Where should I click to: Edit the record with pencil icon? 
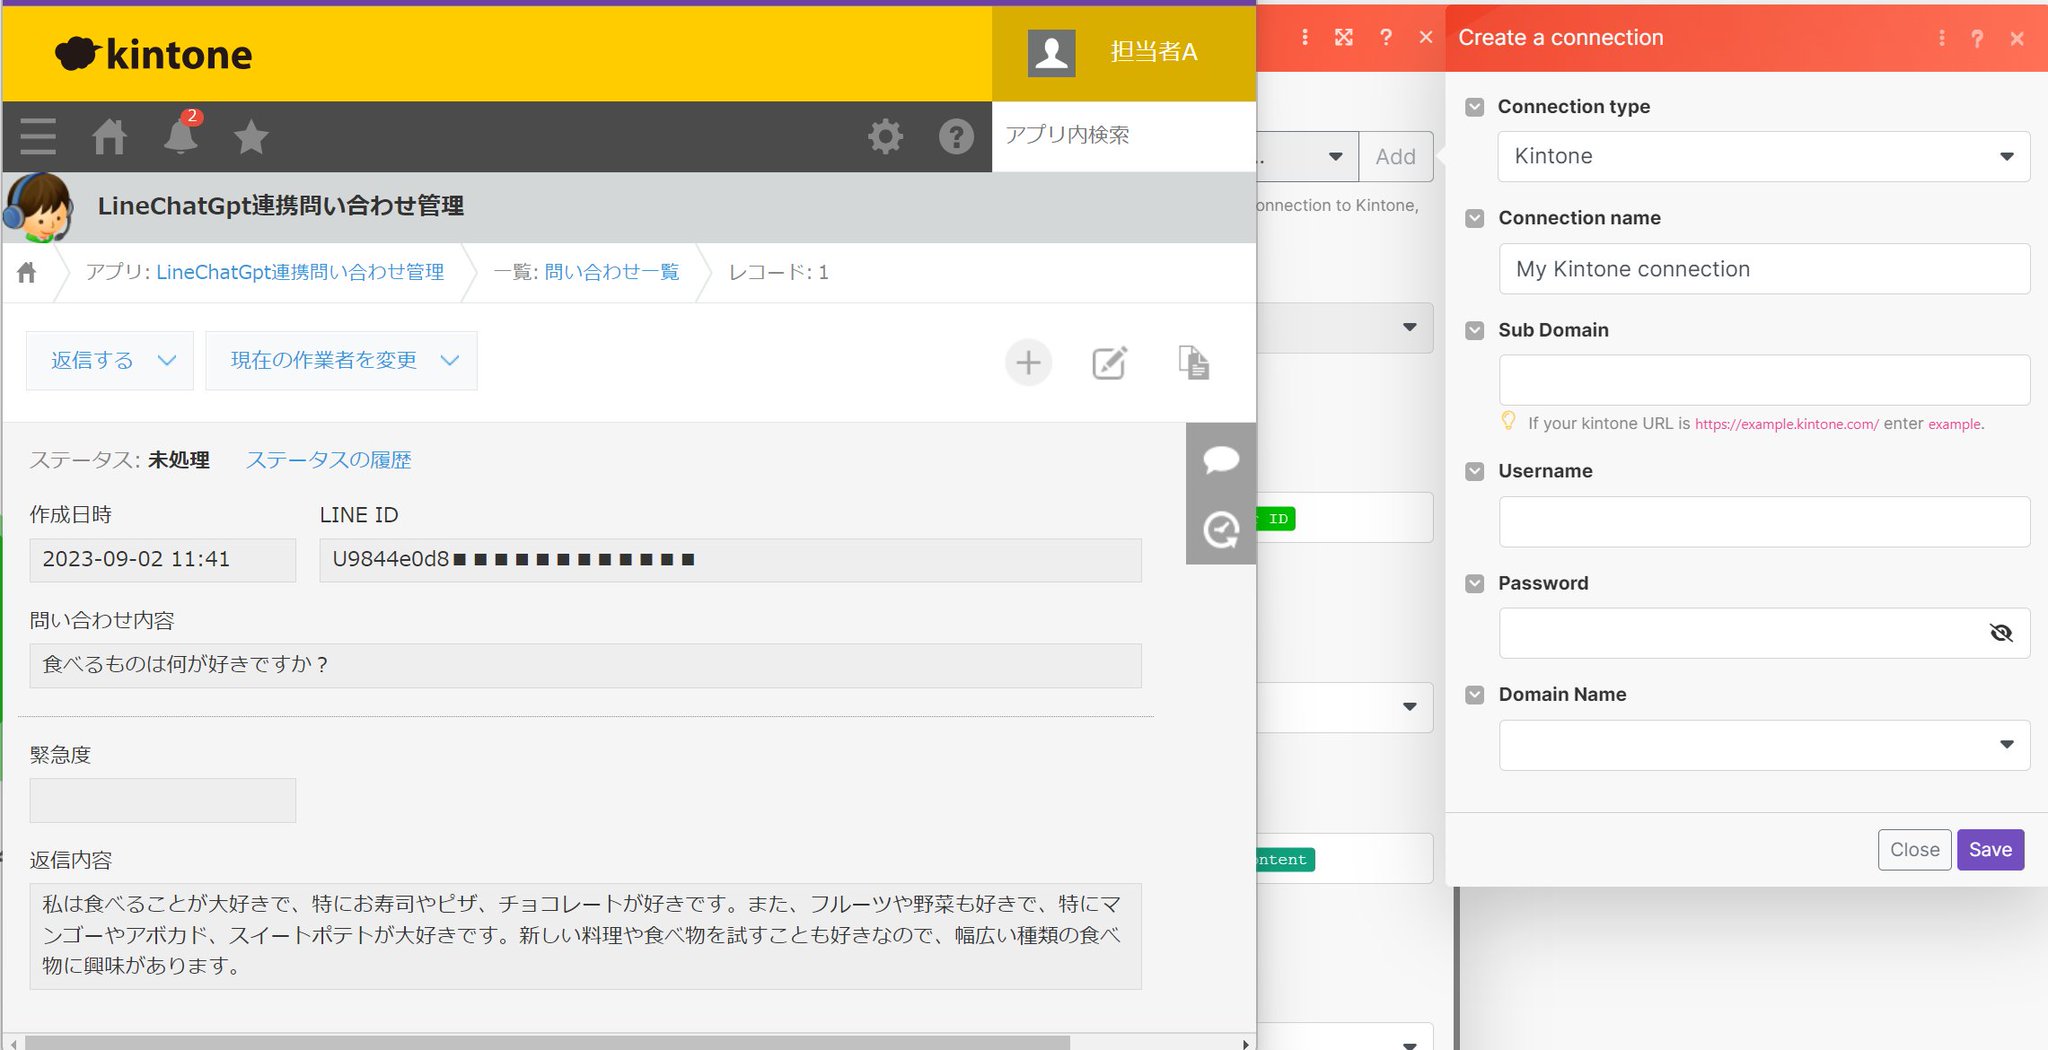pos(1109,362)
